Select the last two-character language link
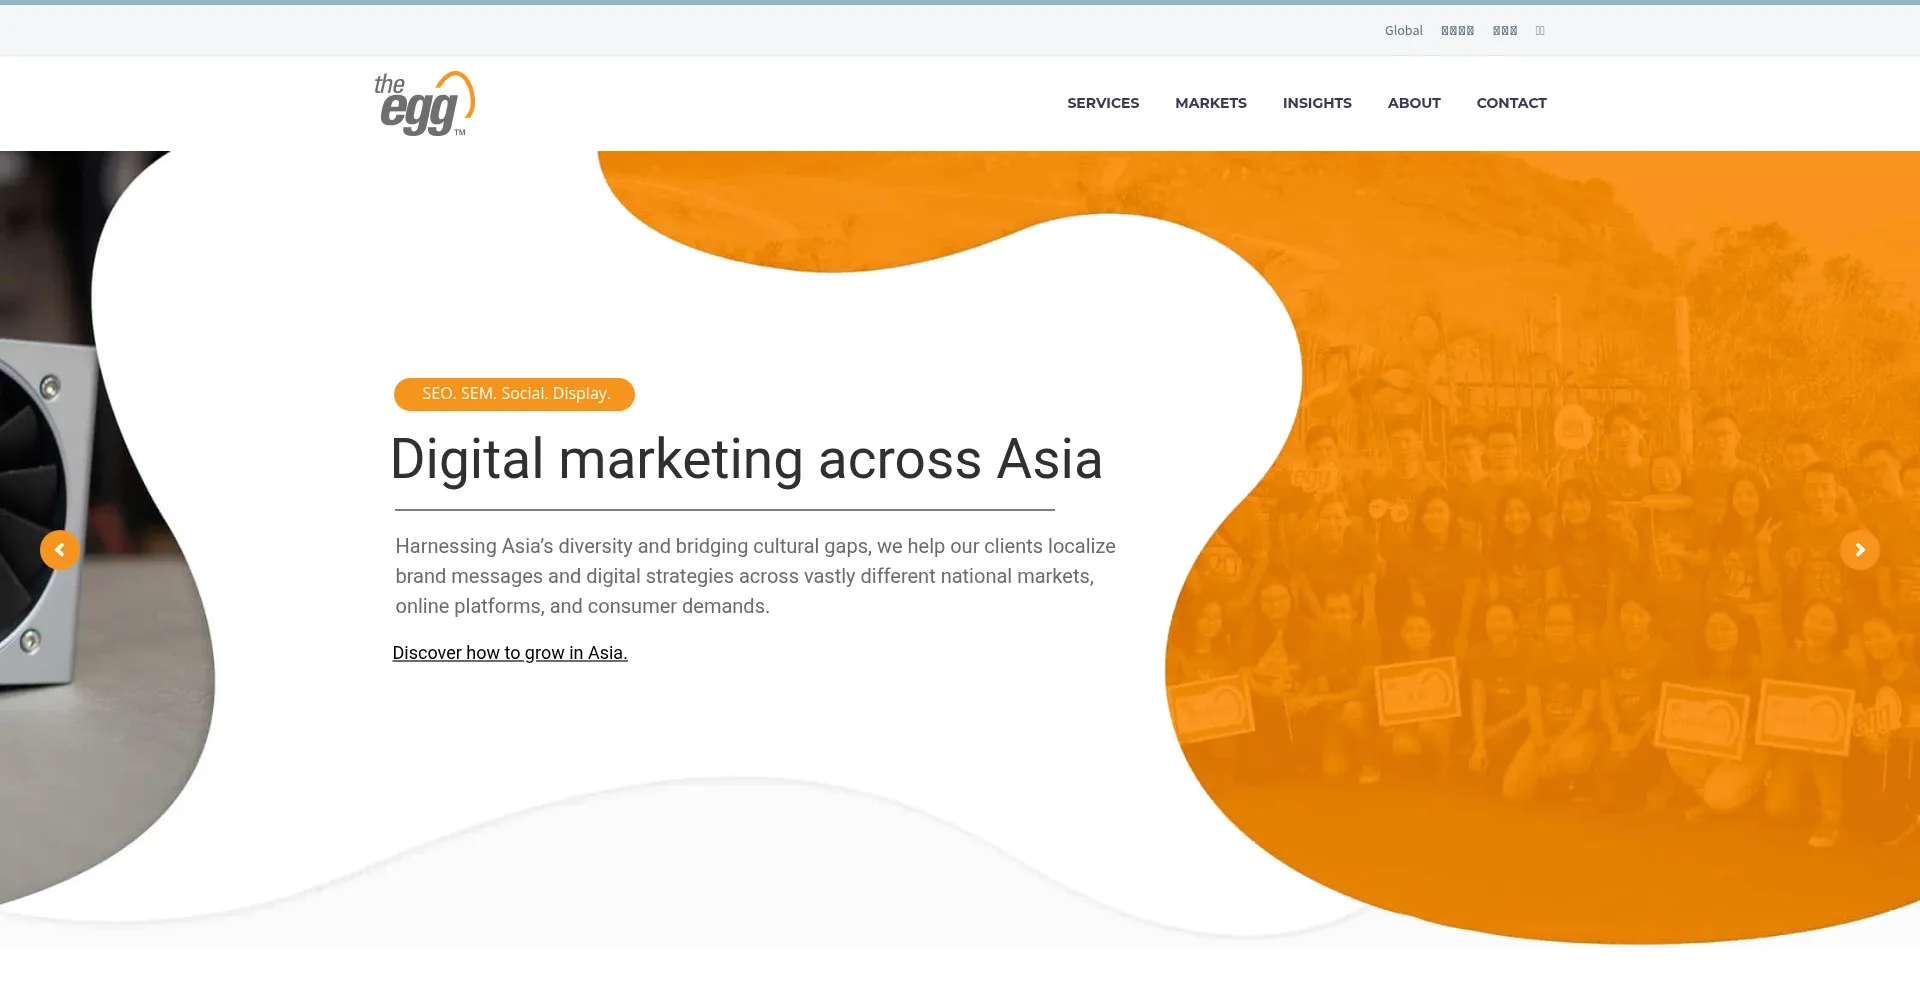The image size is (1920, 993). coord(1540,31)
